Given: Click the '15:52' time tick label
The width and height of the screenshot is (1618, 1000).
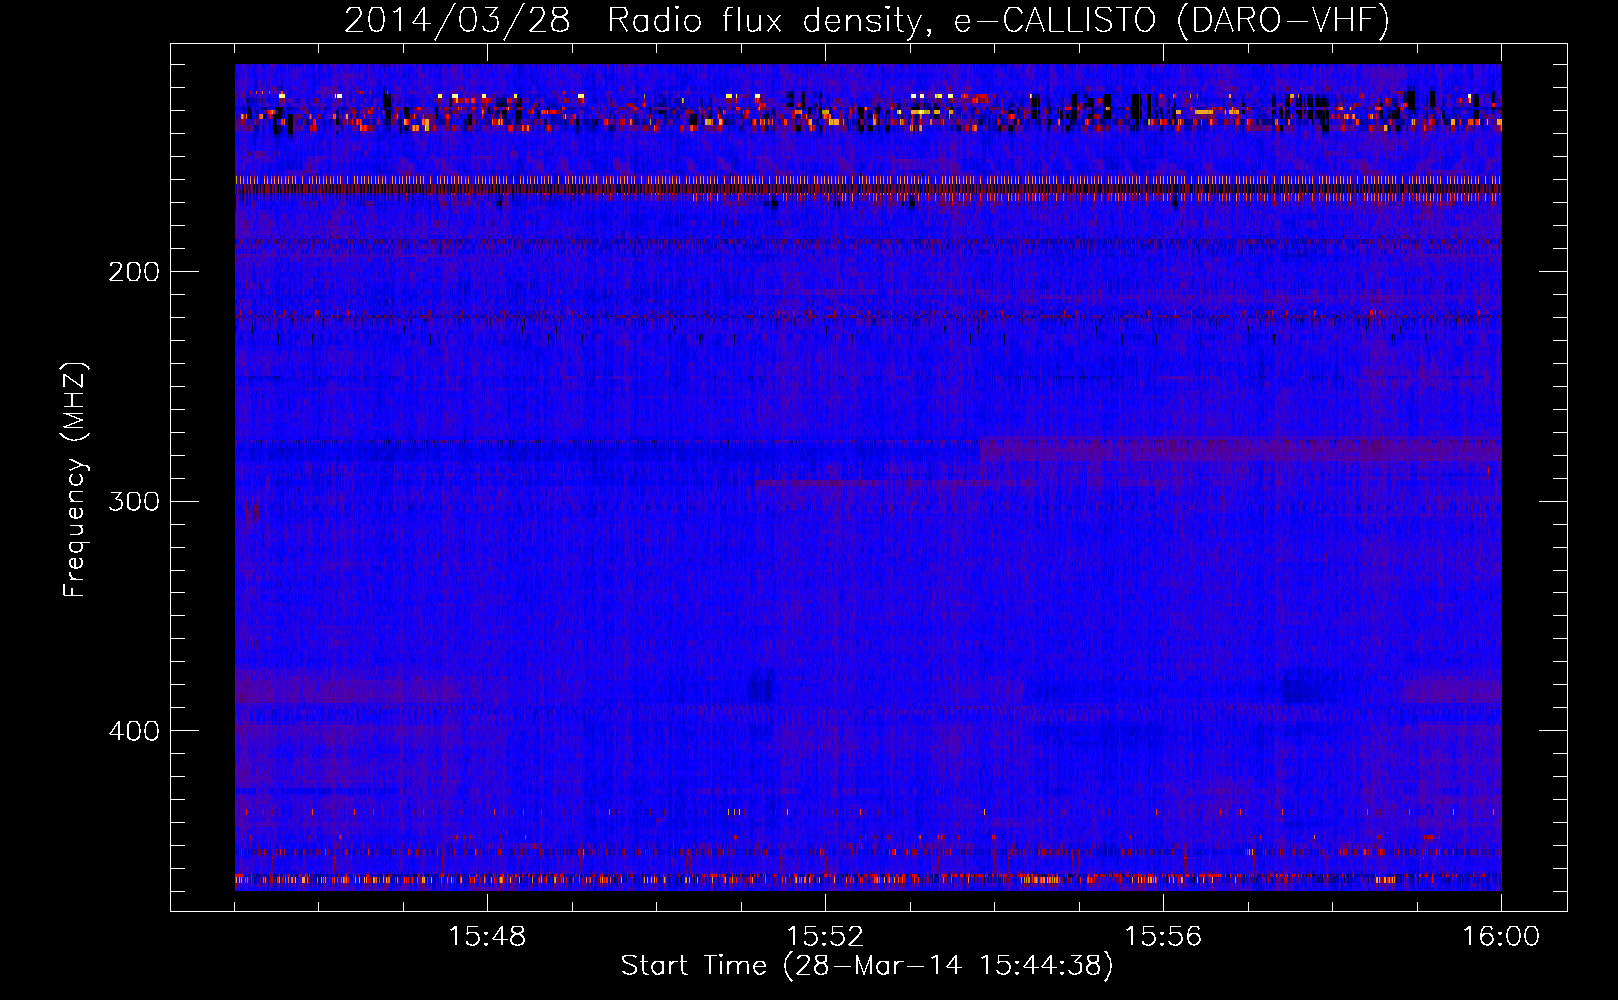Looking at the screenshot, I should pyautogui.click(x=825, y=937).
